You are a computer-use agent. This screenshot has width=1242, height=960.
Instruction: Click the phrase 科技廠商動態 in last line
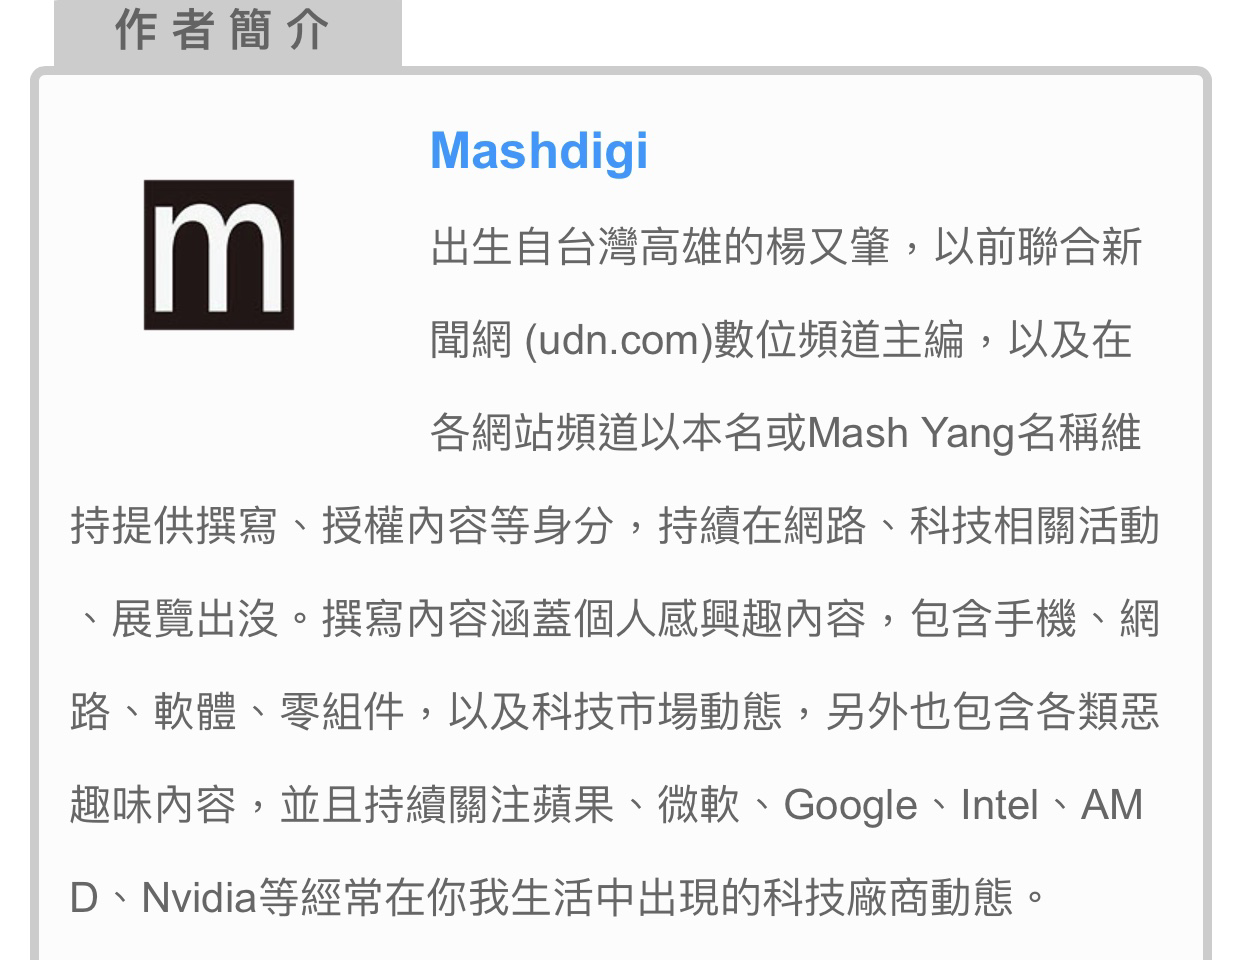(888, 897)
